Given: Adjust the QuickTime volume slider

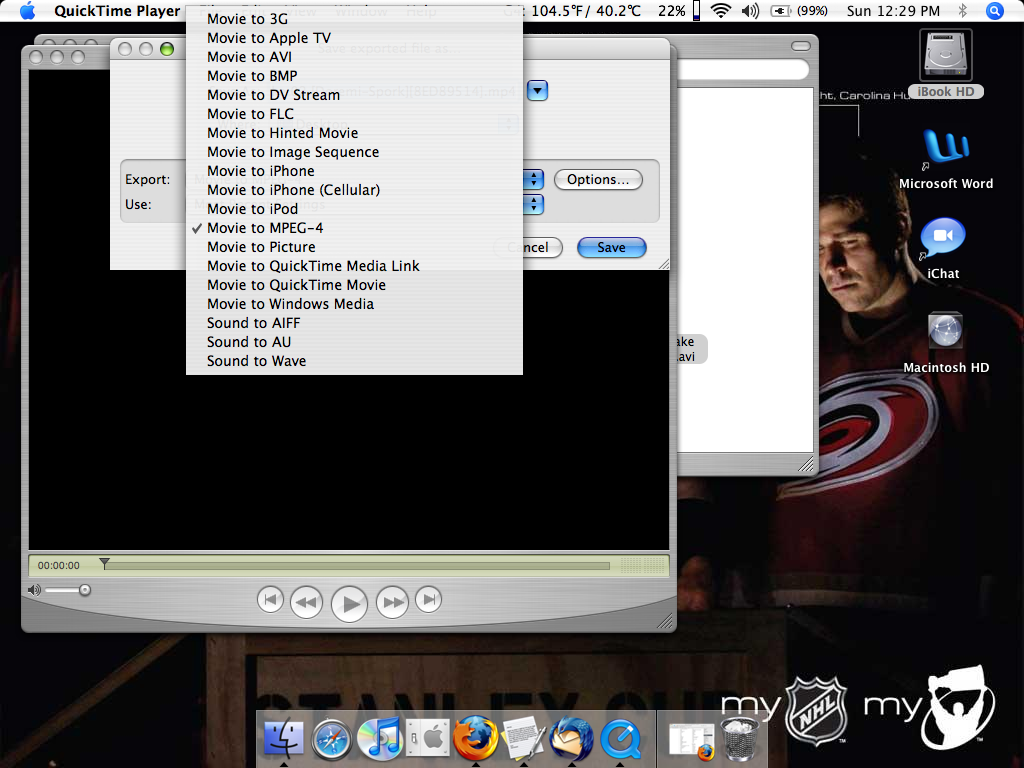Looking at the screenshot, I should [x=84, y=590].
